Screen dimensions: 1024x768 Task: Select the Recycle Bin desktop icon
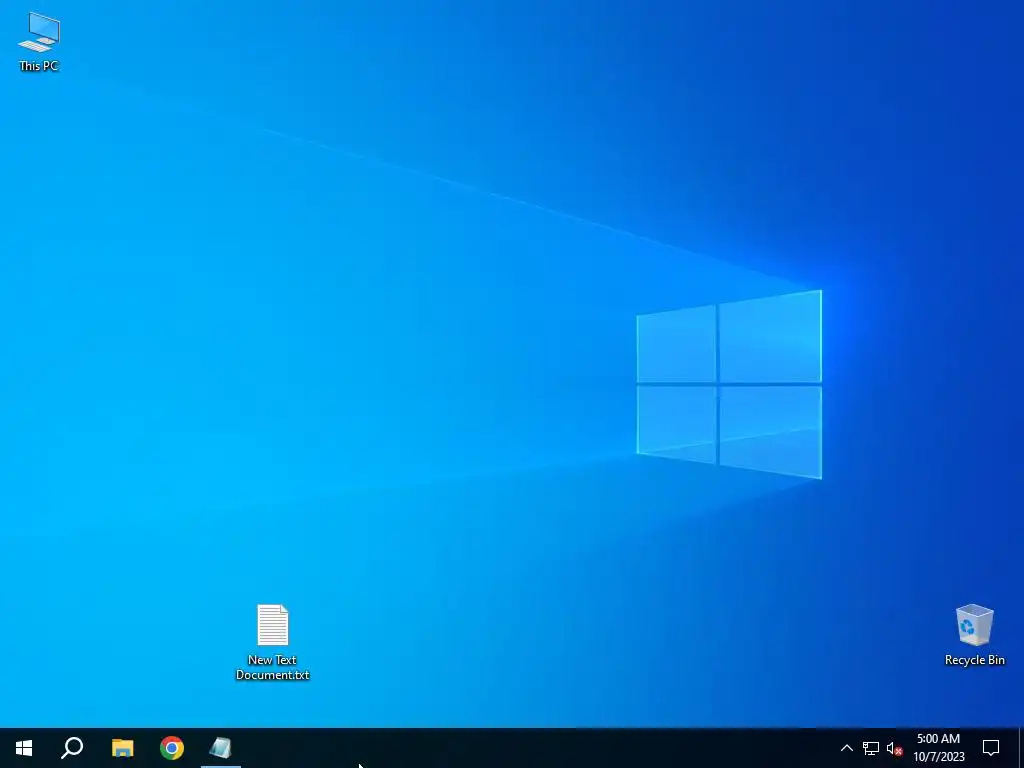(974, 635)
